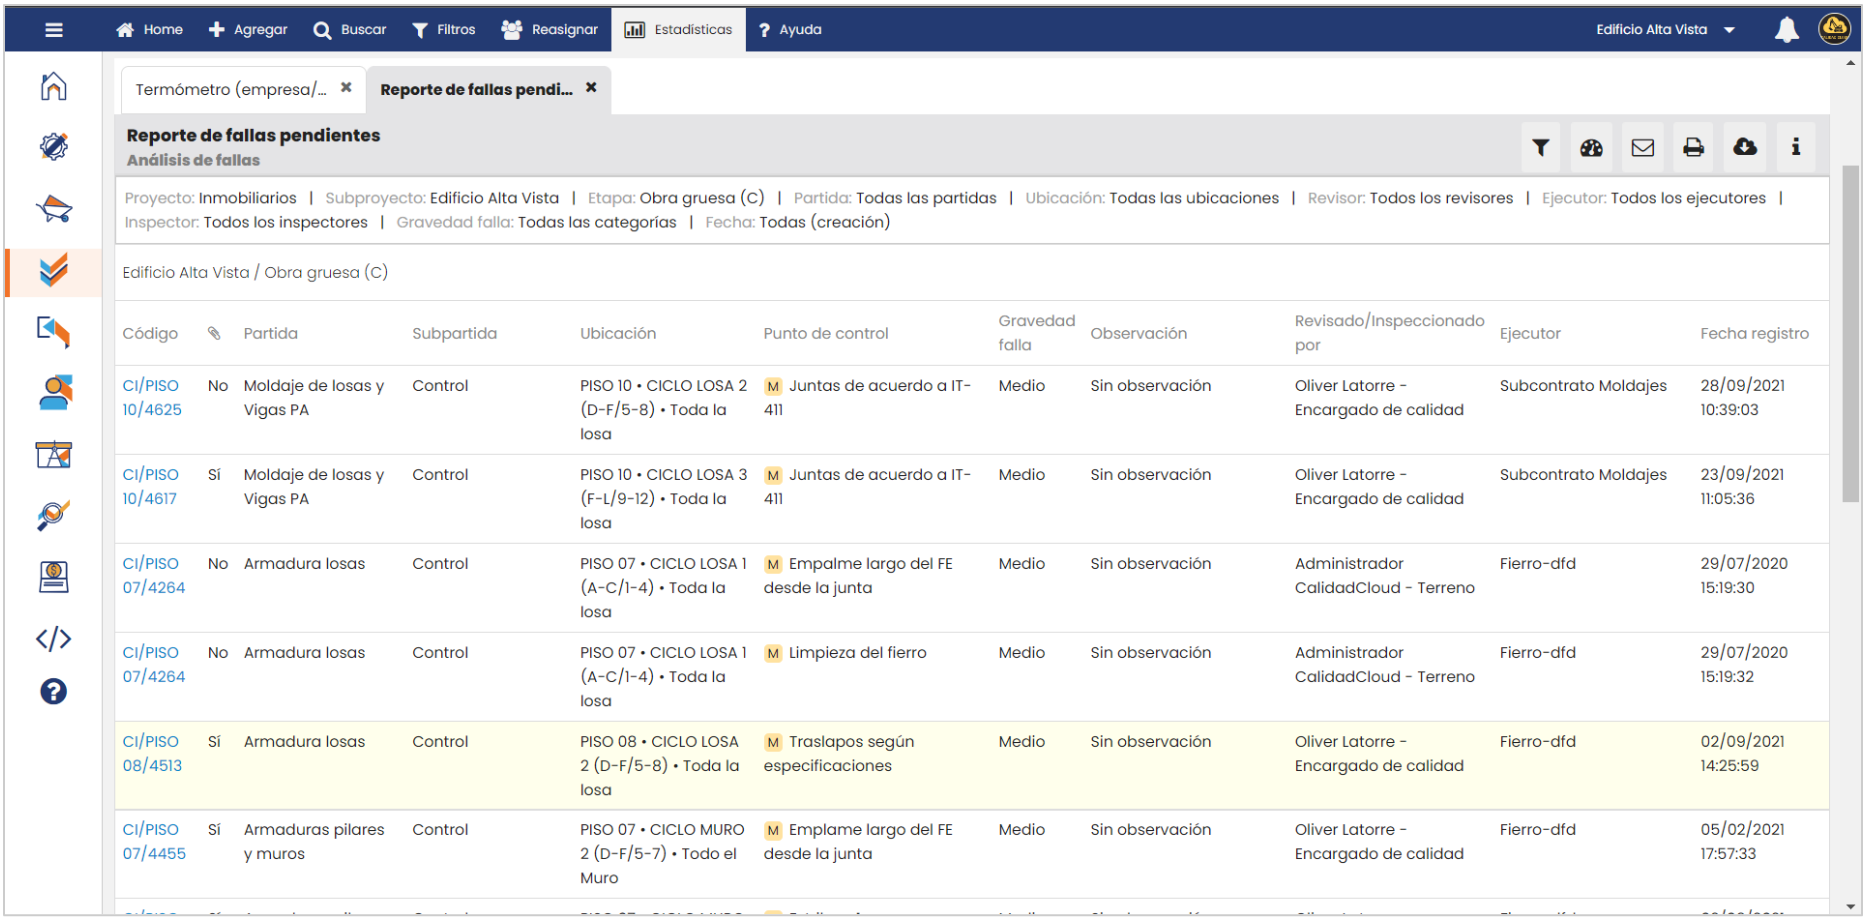
Task: Open the sidebar question mark help icon
Action: click(53, 692)
